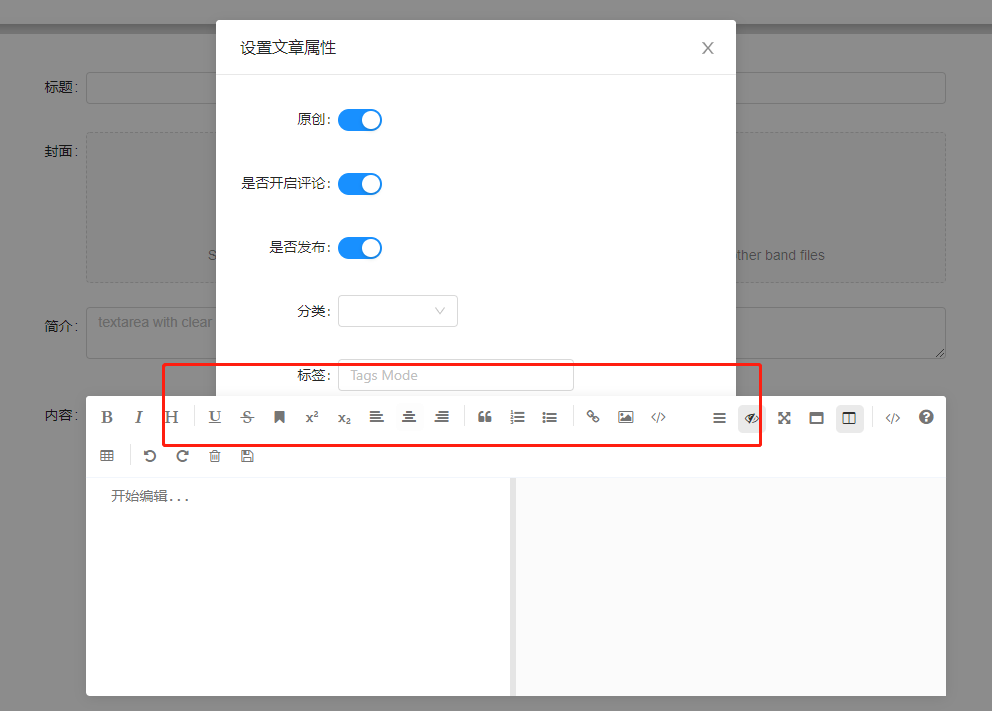Insert a table in the editor

[x=107, y=456]
